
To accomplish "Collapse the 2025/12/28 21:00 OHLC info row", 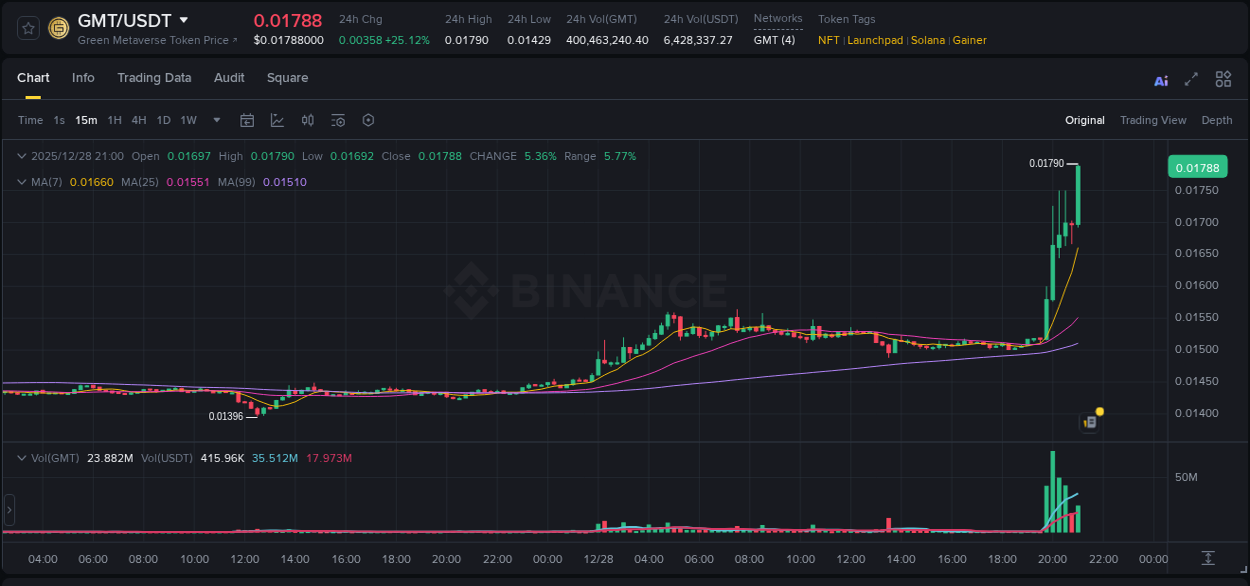I will point(22,156).
